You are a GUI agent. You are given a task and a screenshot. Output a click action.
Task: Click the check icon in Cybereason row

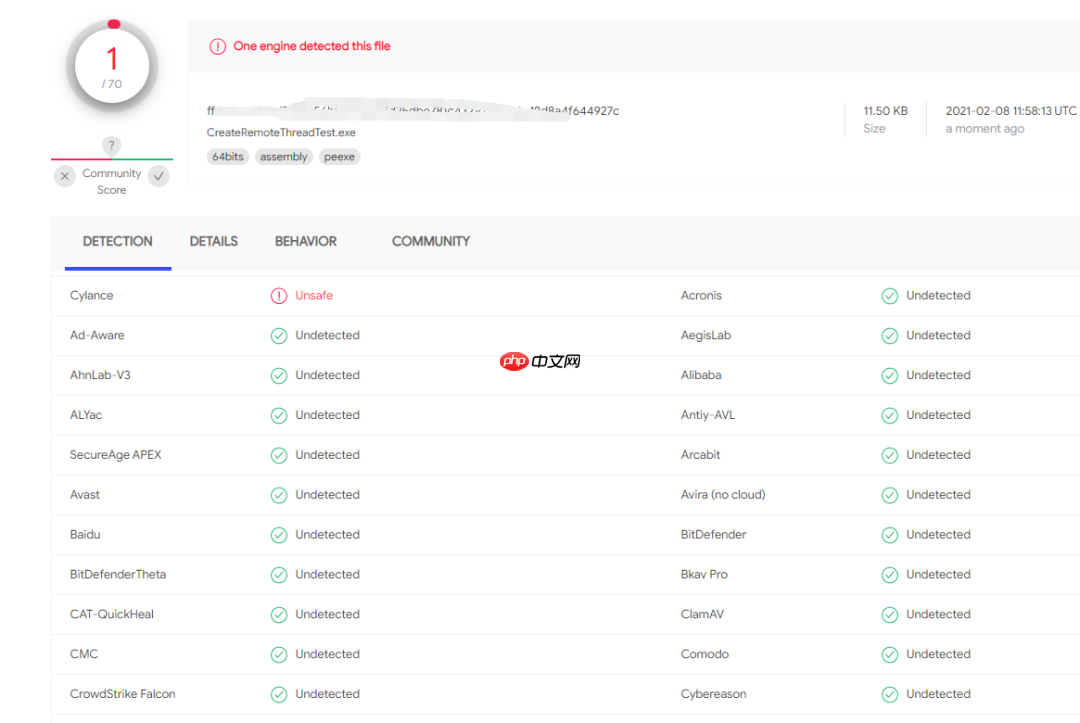pos(890,695)
